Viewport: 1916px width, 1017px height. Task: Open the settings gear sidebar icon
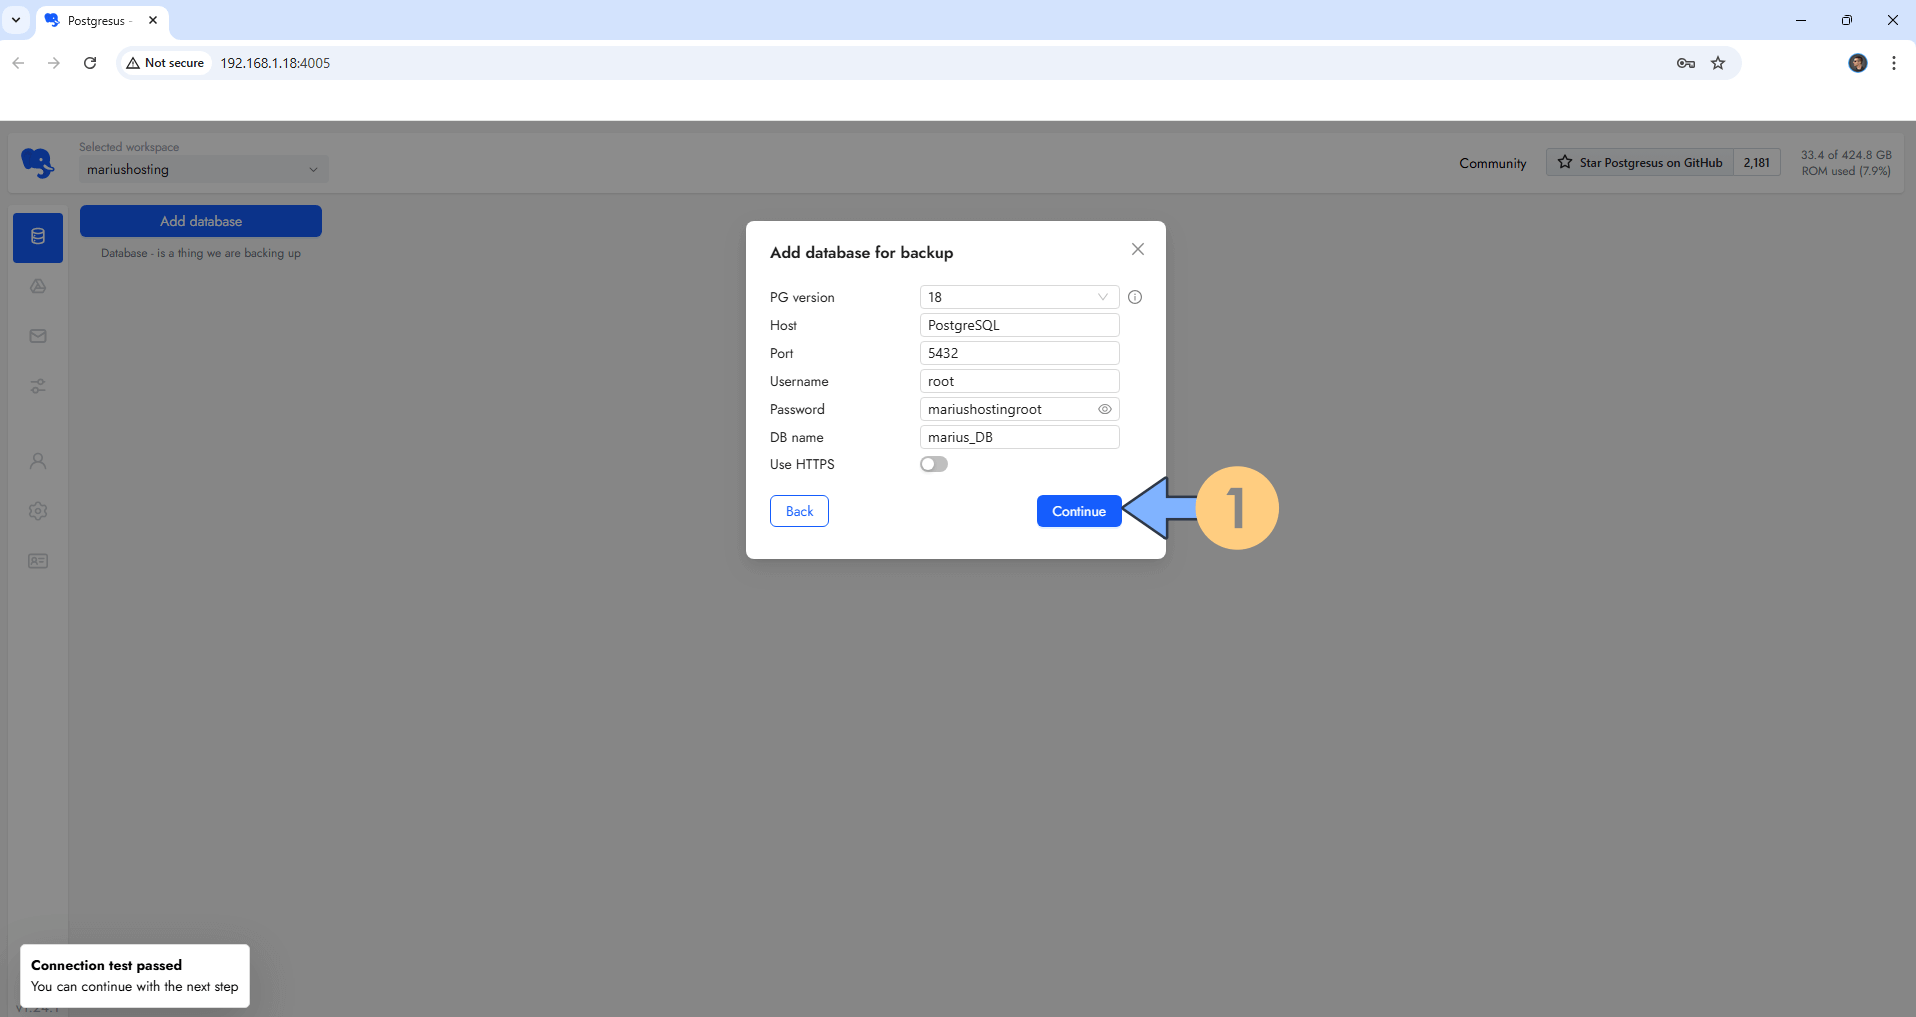[x=37, y=511]
